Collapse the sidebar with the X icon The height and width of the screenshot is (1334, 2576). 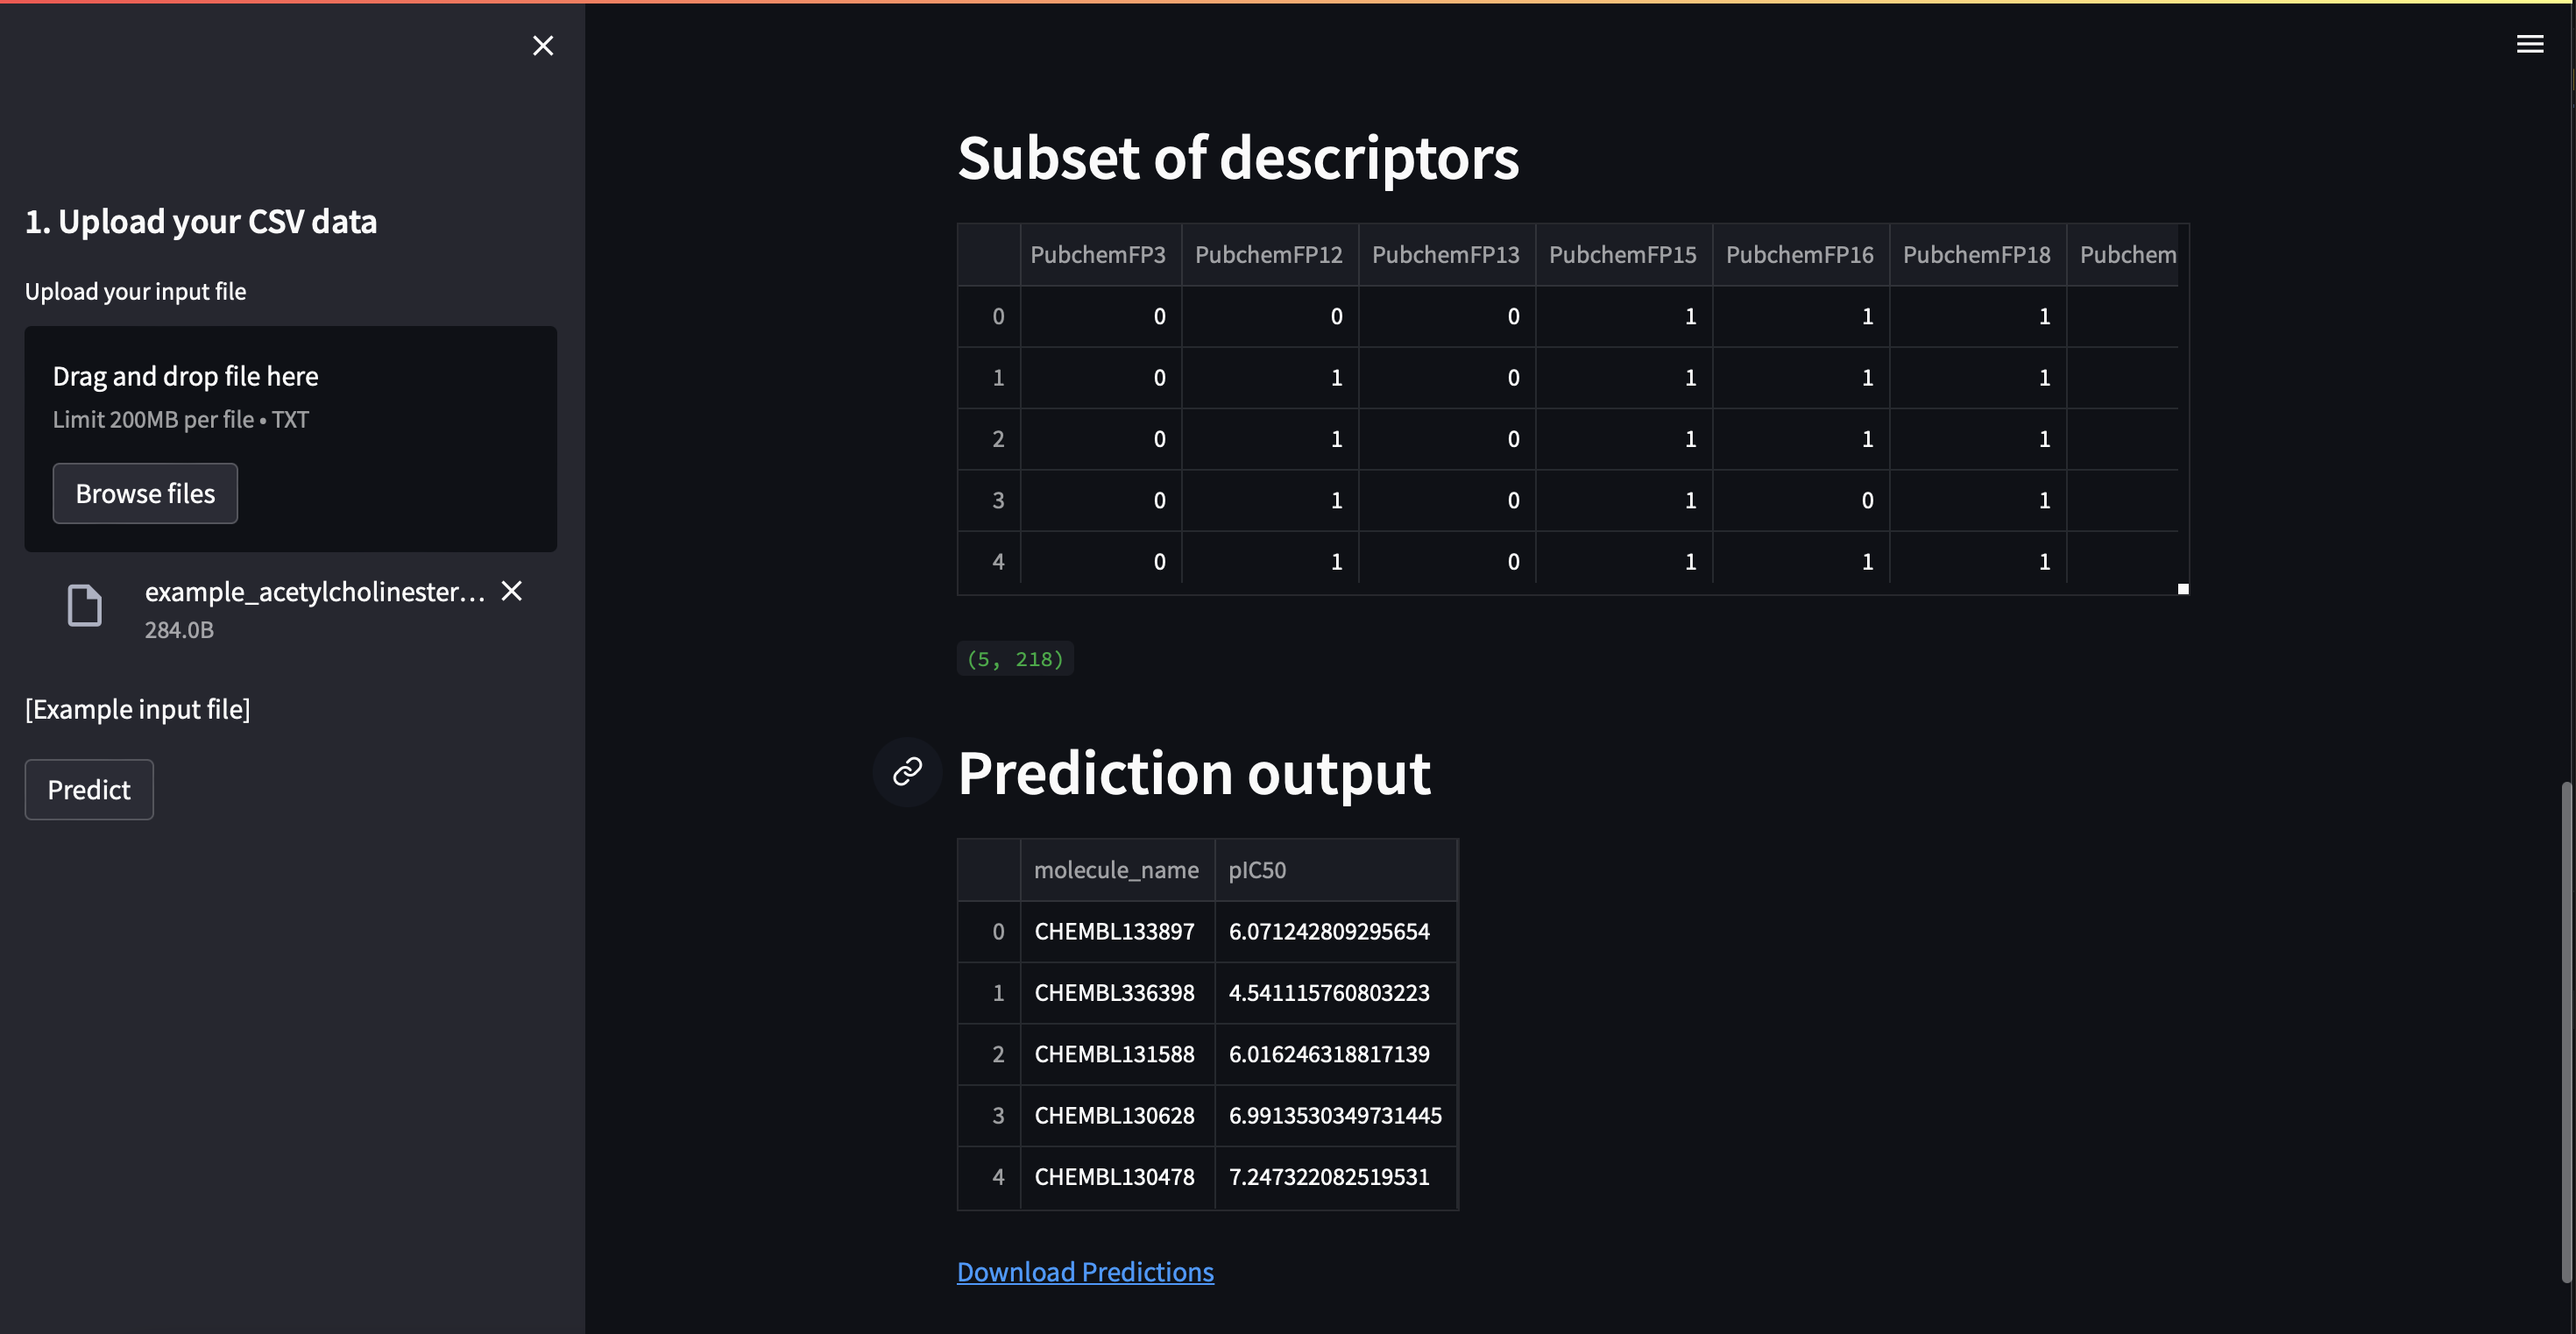543,46
